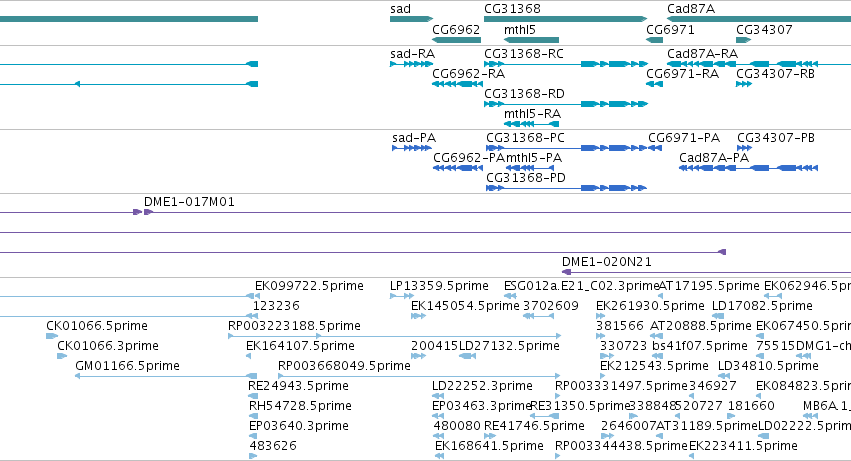Viewport: 851px width, 461px height.
Task: Select CG31368-PD protein label
Action: coord(526,178)
